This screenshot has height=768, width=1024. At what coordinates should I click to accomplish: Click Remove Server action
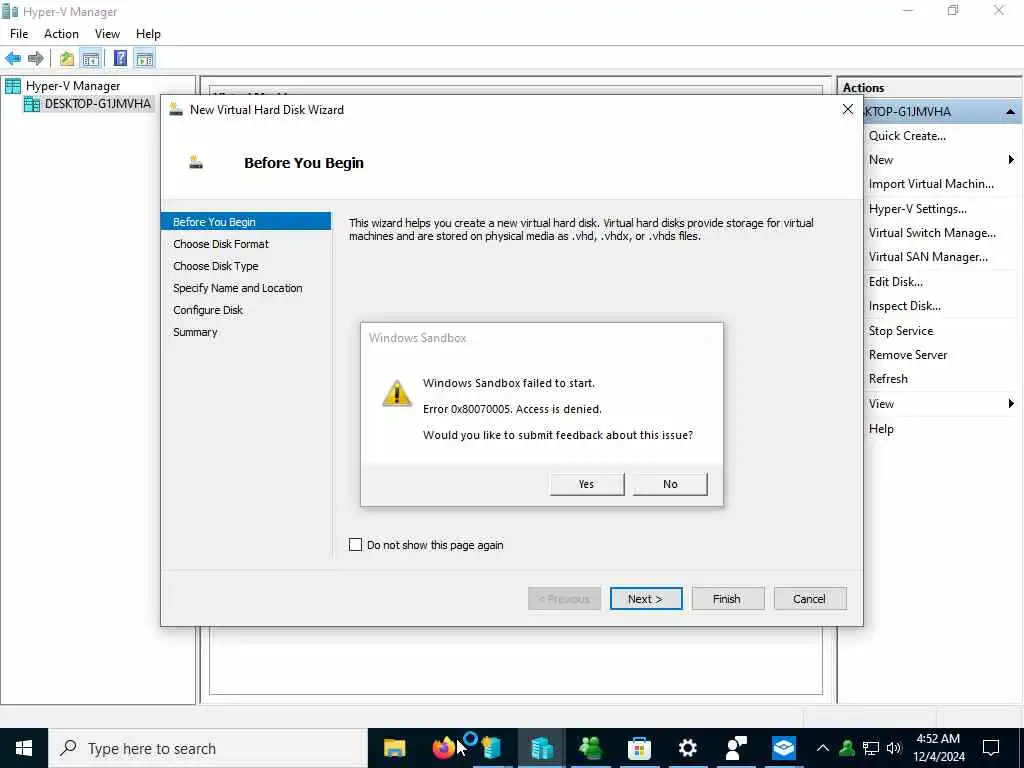click(908, 355)
